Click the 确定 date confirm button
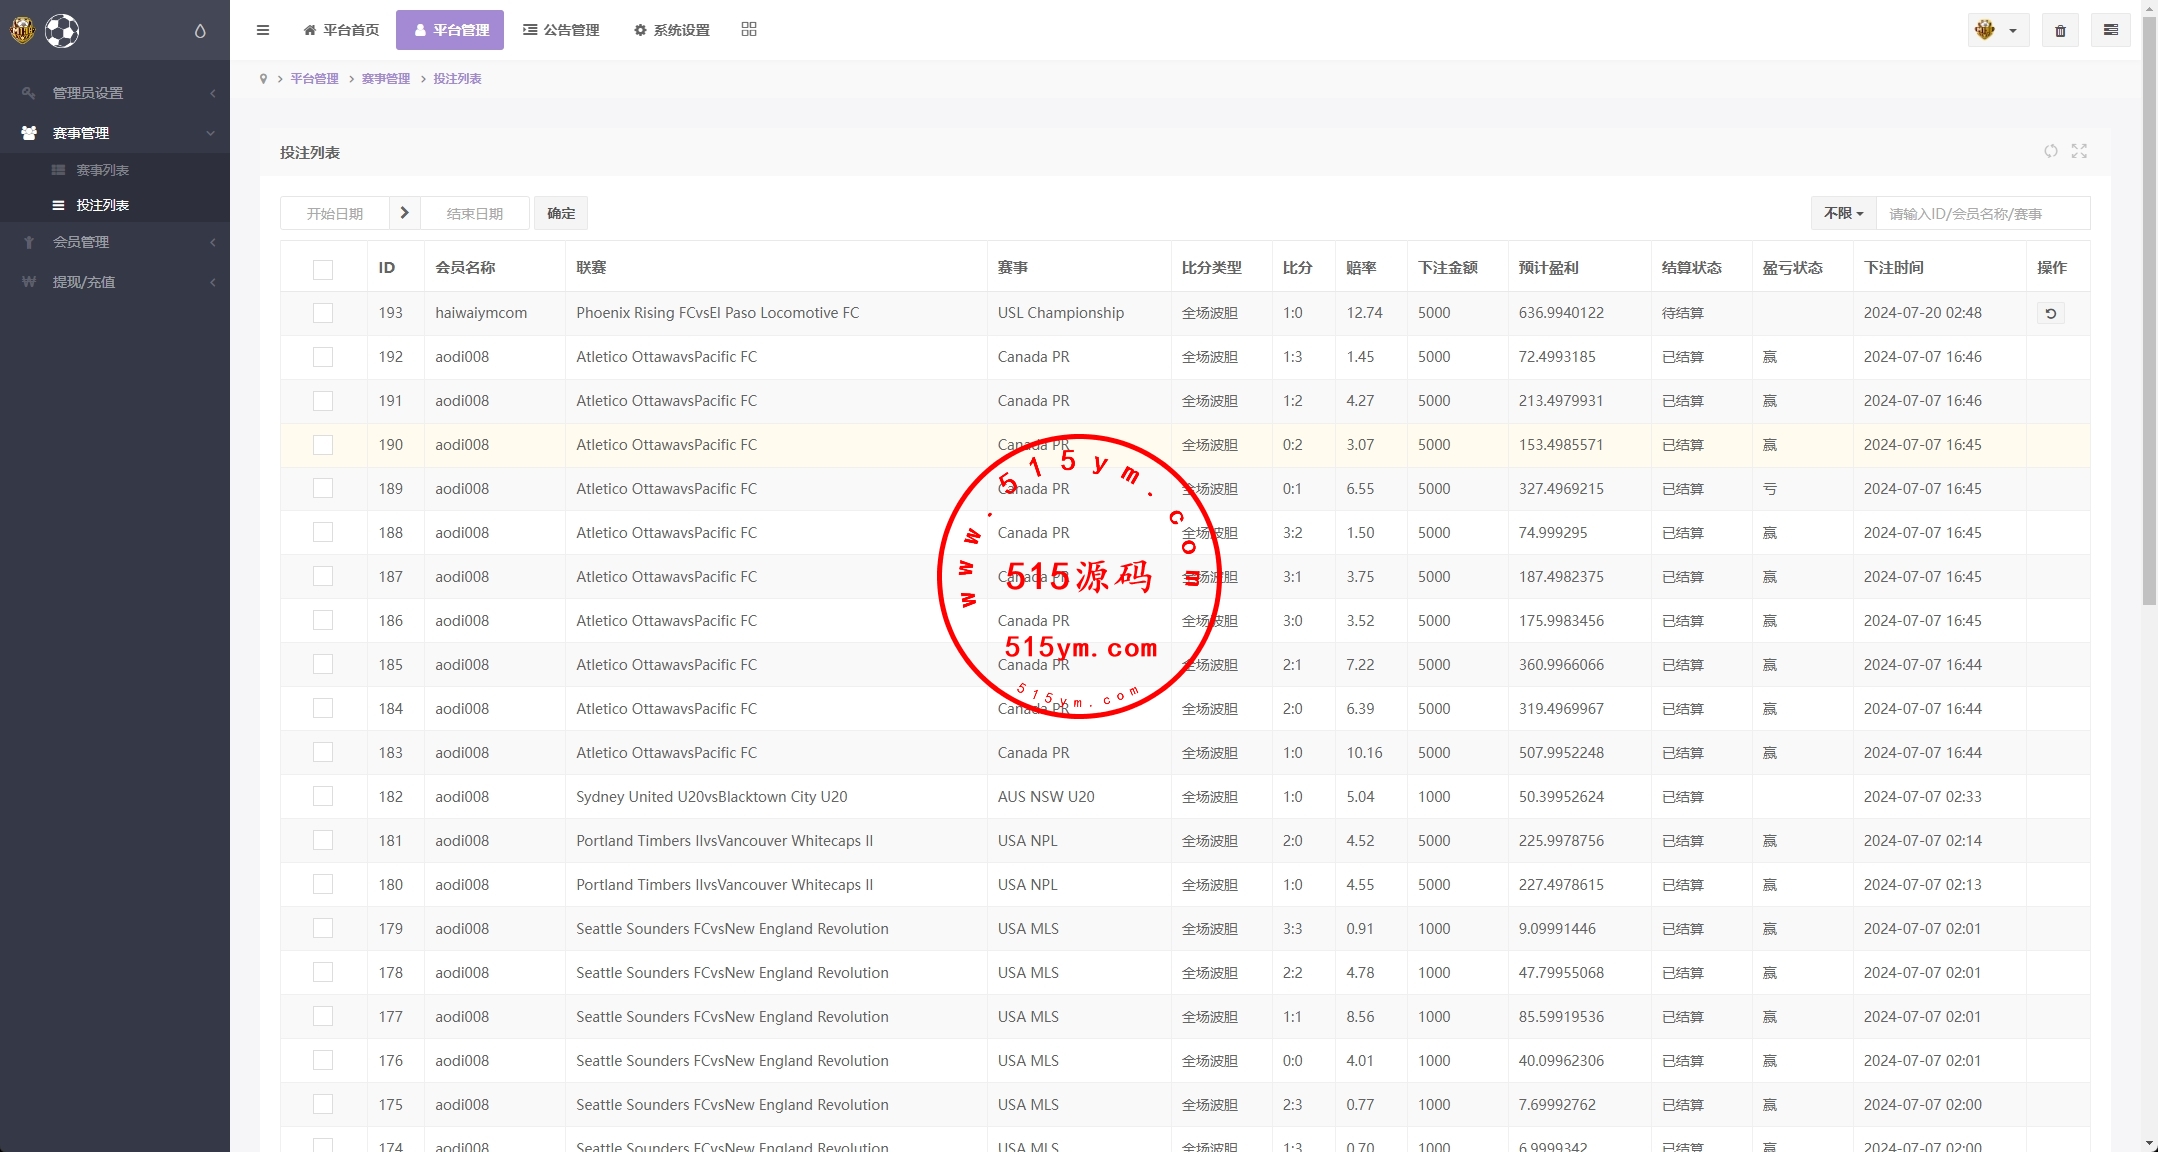This screenshot has height=1152, width=2158. click(x=561, y=214)
